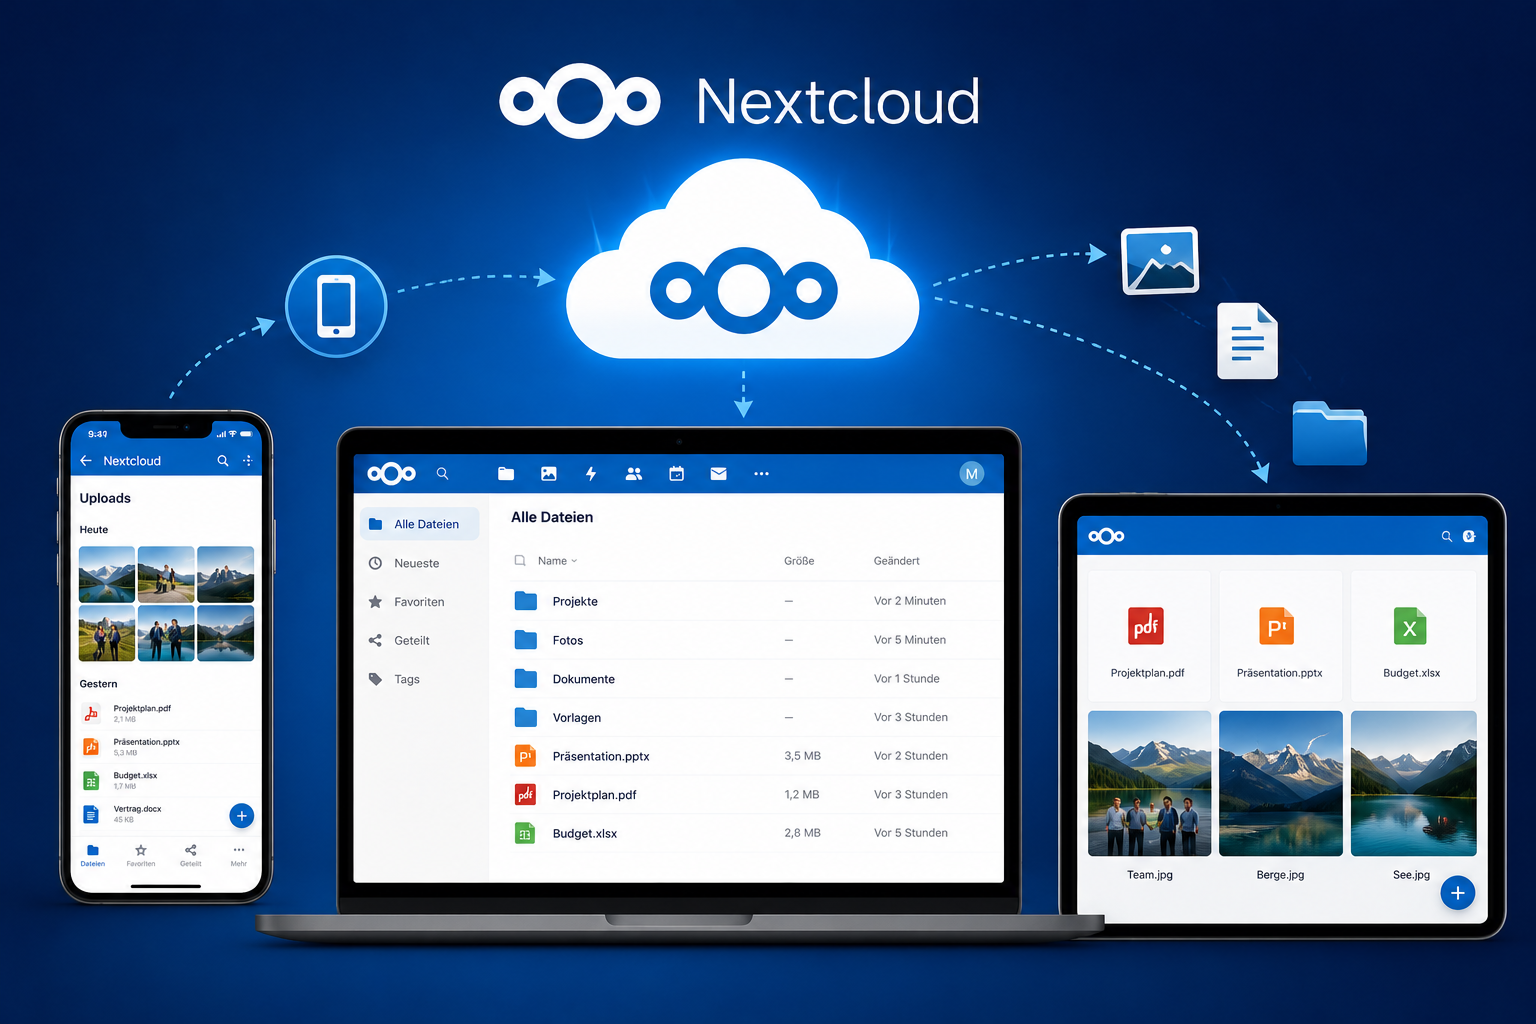Click the Nextcloud logo in laptop header
Image resolution: width=1536 pixels, height=1024 pixels.
pos(391,474)
